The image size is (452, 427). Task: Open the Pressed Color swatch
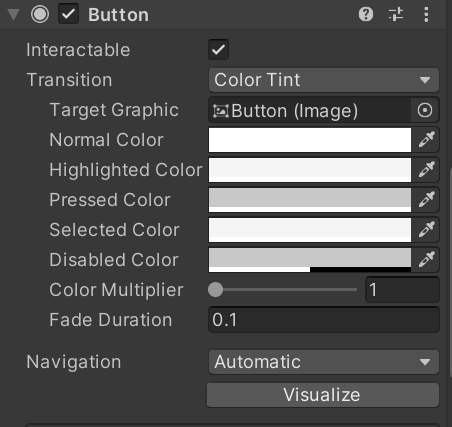[x=310, y=200]
